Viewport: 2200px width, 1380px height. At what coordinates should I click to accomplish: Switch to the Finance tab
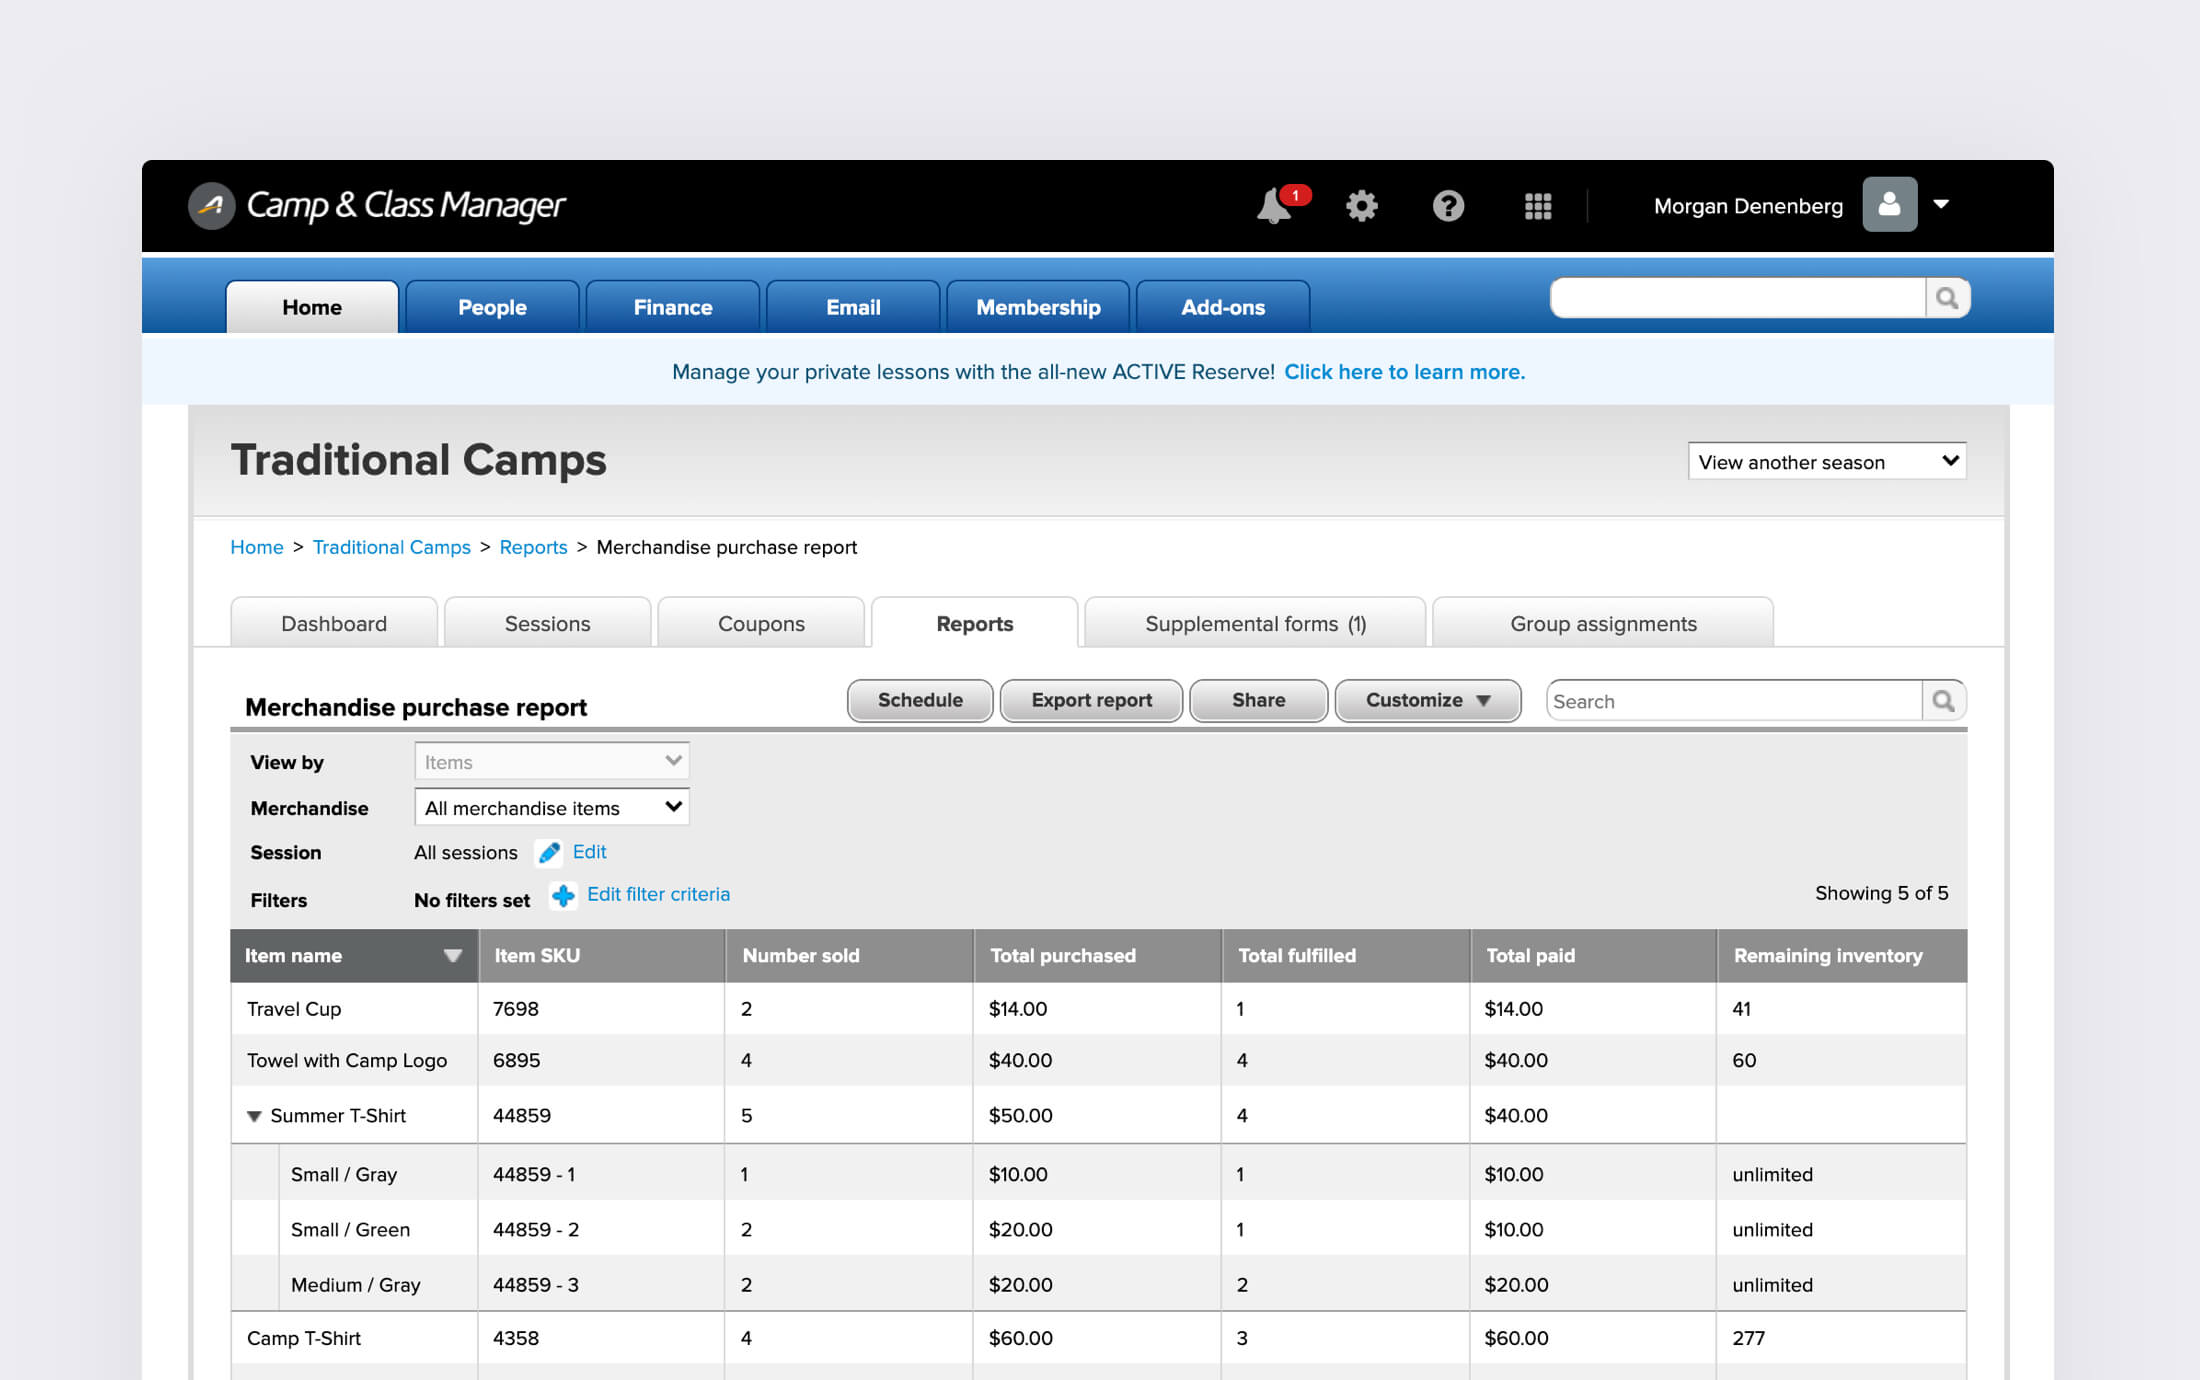pos(672,307)
